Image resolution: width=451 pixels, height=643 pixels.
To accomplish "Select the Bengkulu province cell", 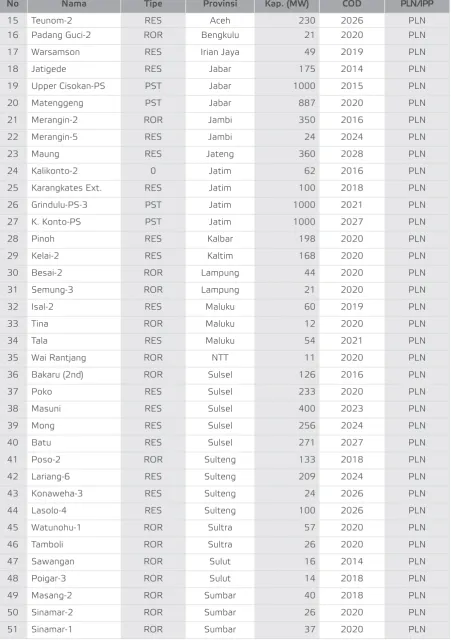I will pyautogui.click(x=220, y=35).
